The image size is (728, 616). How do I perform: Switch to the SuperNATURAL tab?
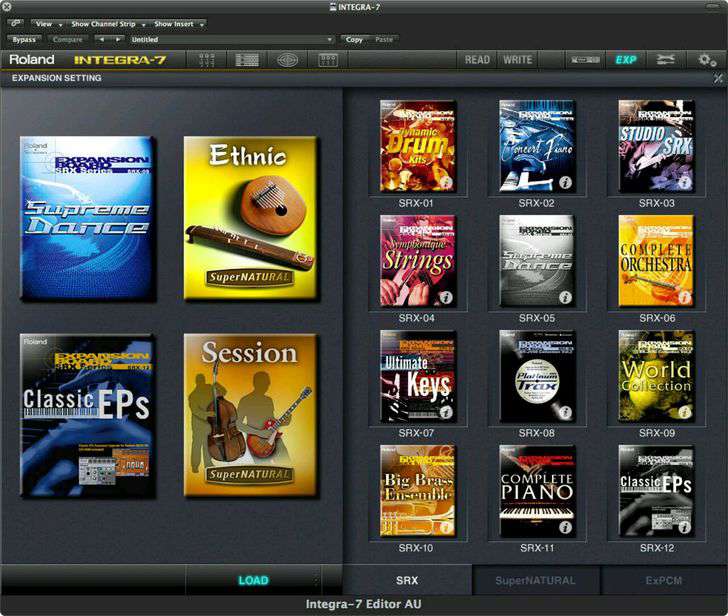535,580
